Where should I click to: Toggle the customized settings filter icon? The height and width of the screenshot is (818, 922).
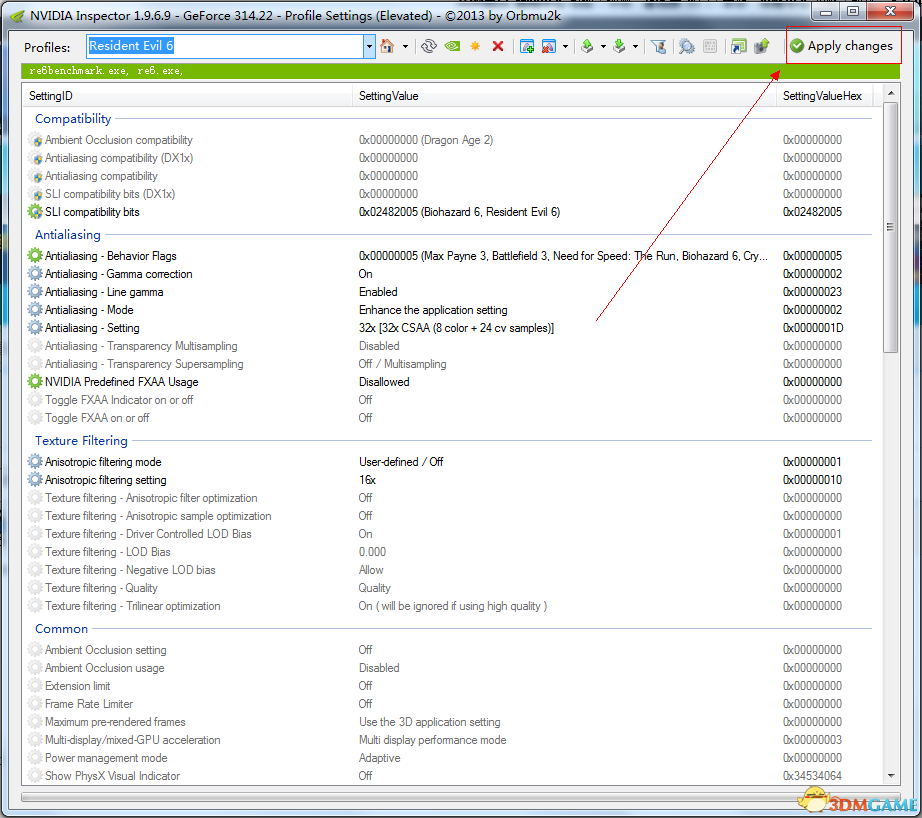(659, 46)
